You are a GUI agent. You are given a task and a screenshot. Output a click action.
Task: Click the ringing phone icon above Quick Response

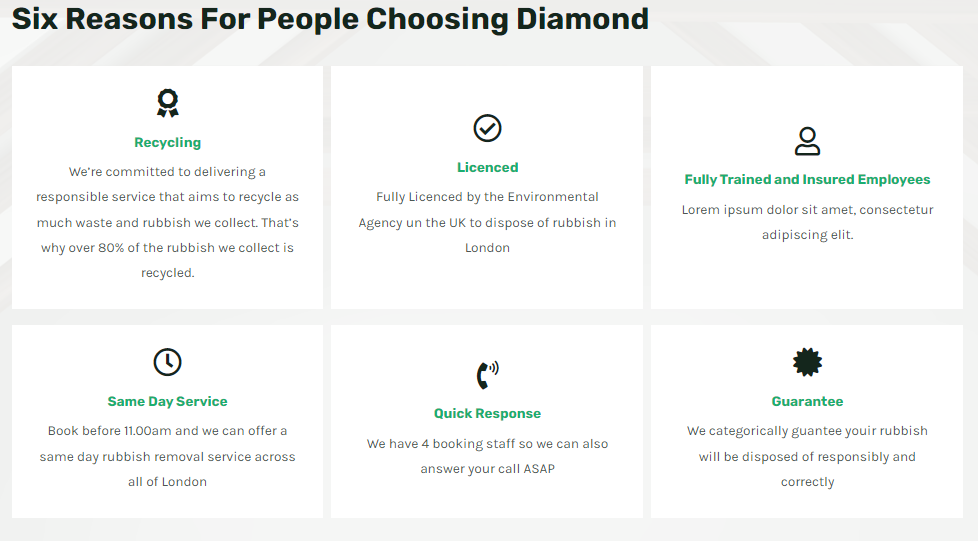coord(487,374)
